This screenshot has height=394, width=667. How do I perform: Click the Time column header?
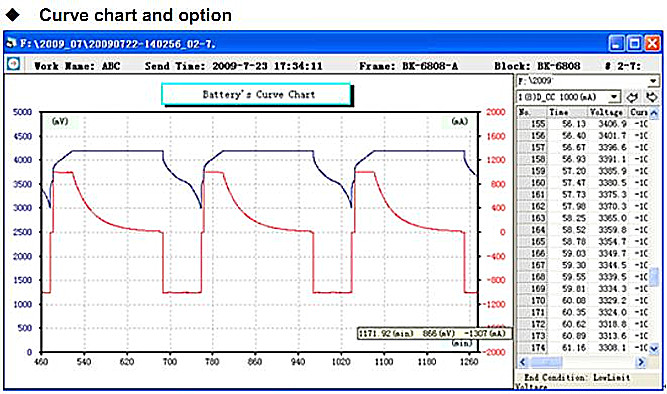coord(567,112)
